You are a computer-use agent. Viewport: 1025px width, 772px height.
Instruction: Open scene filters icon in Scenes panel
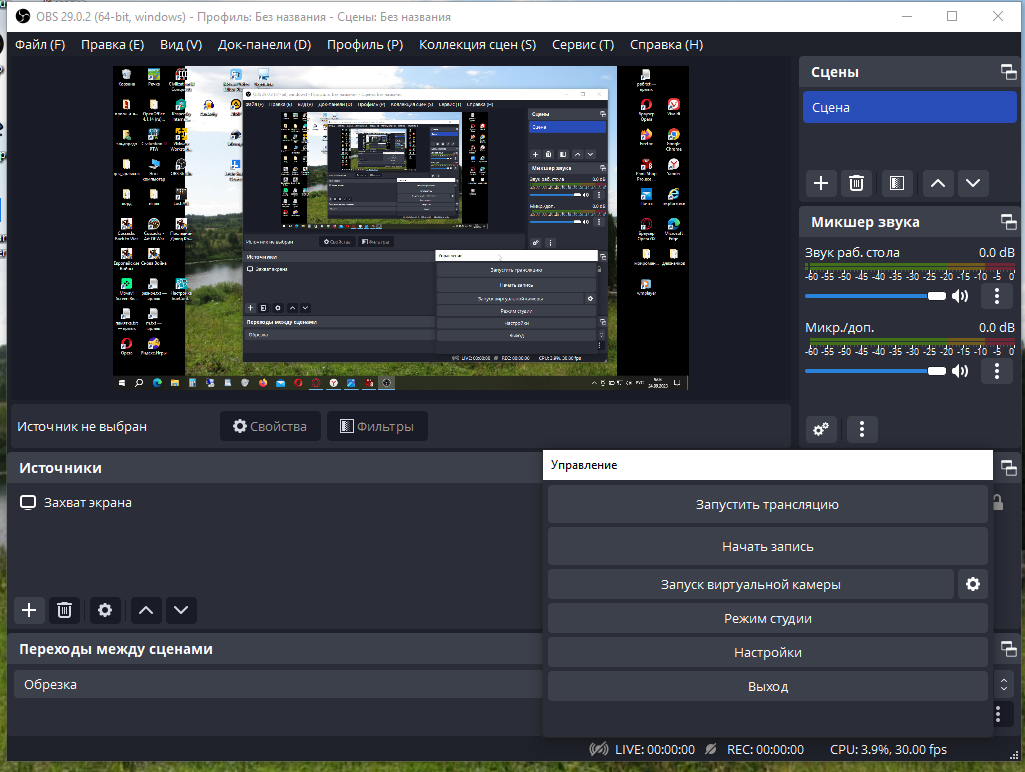coord(897,183)
